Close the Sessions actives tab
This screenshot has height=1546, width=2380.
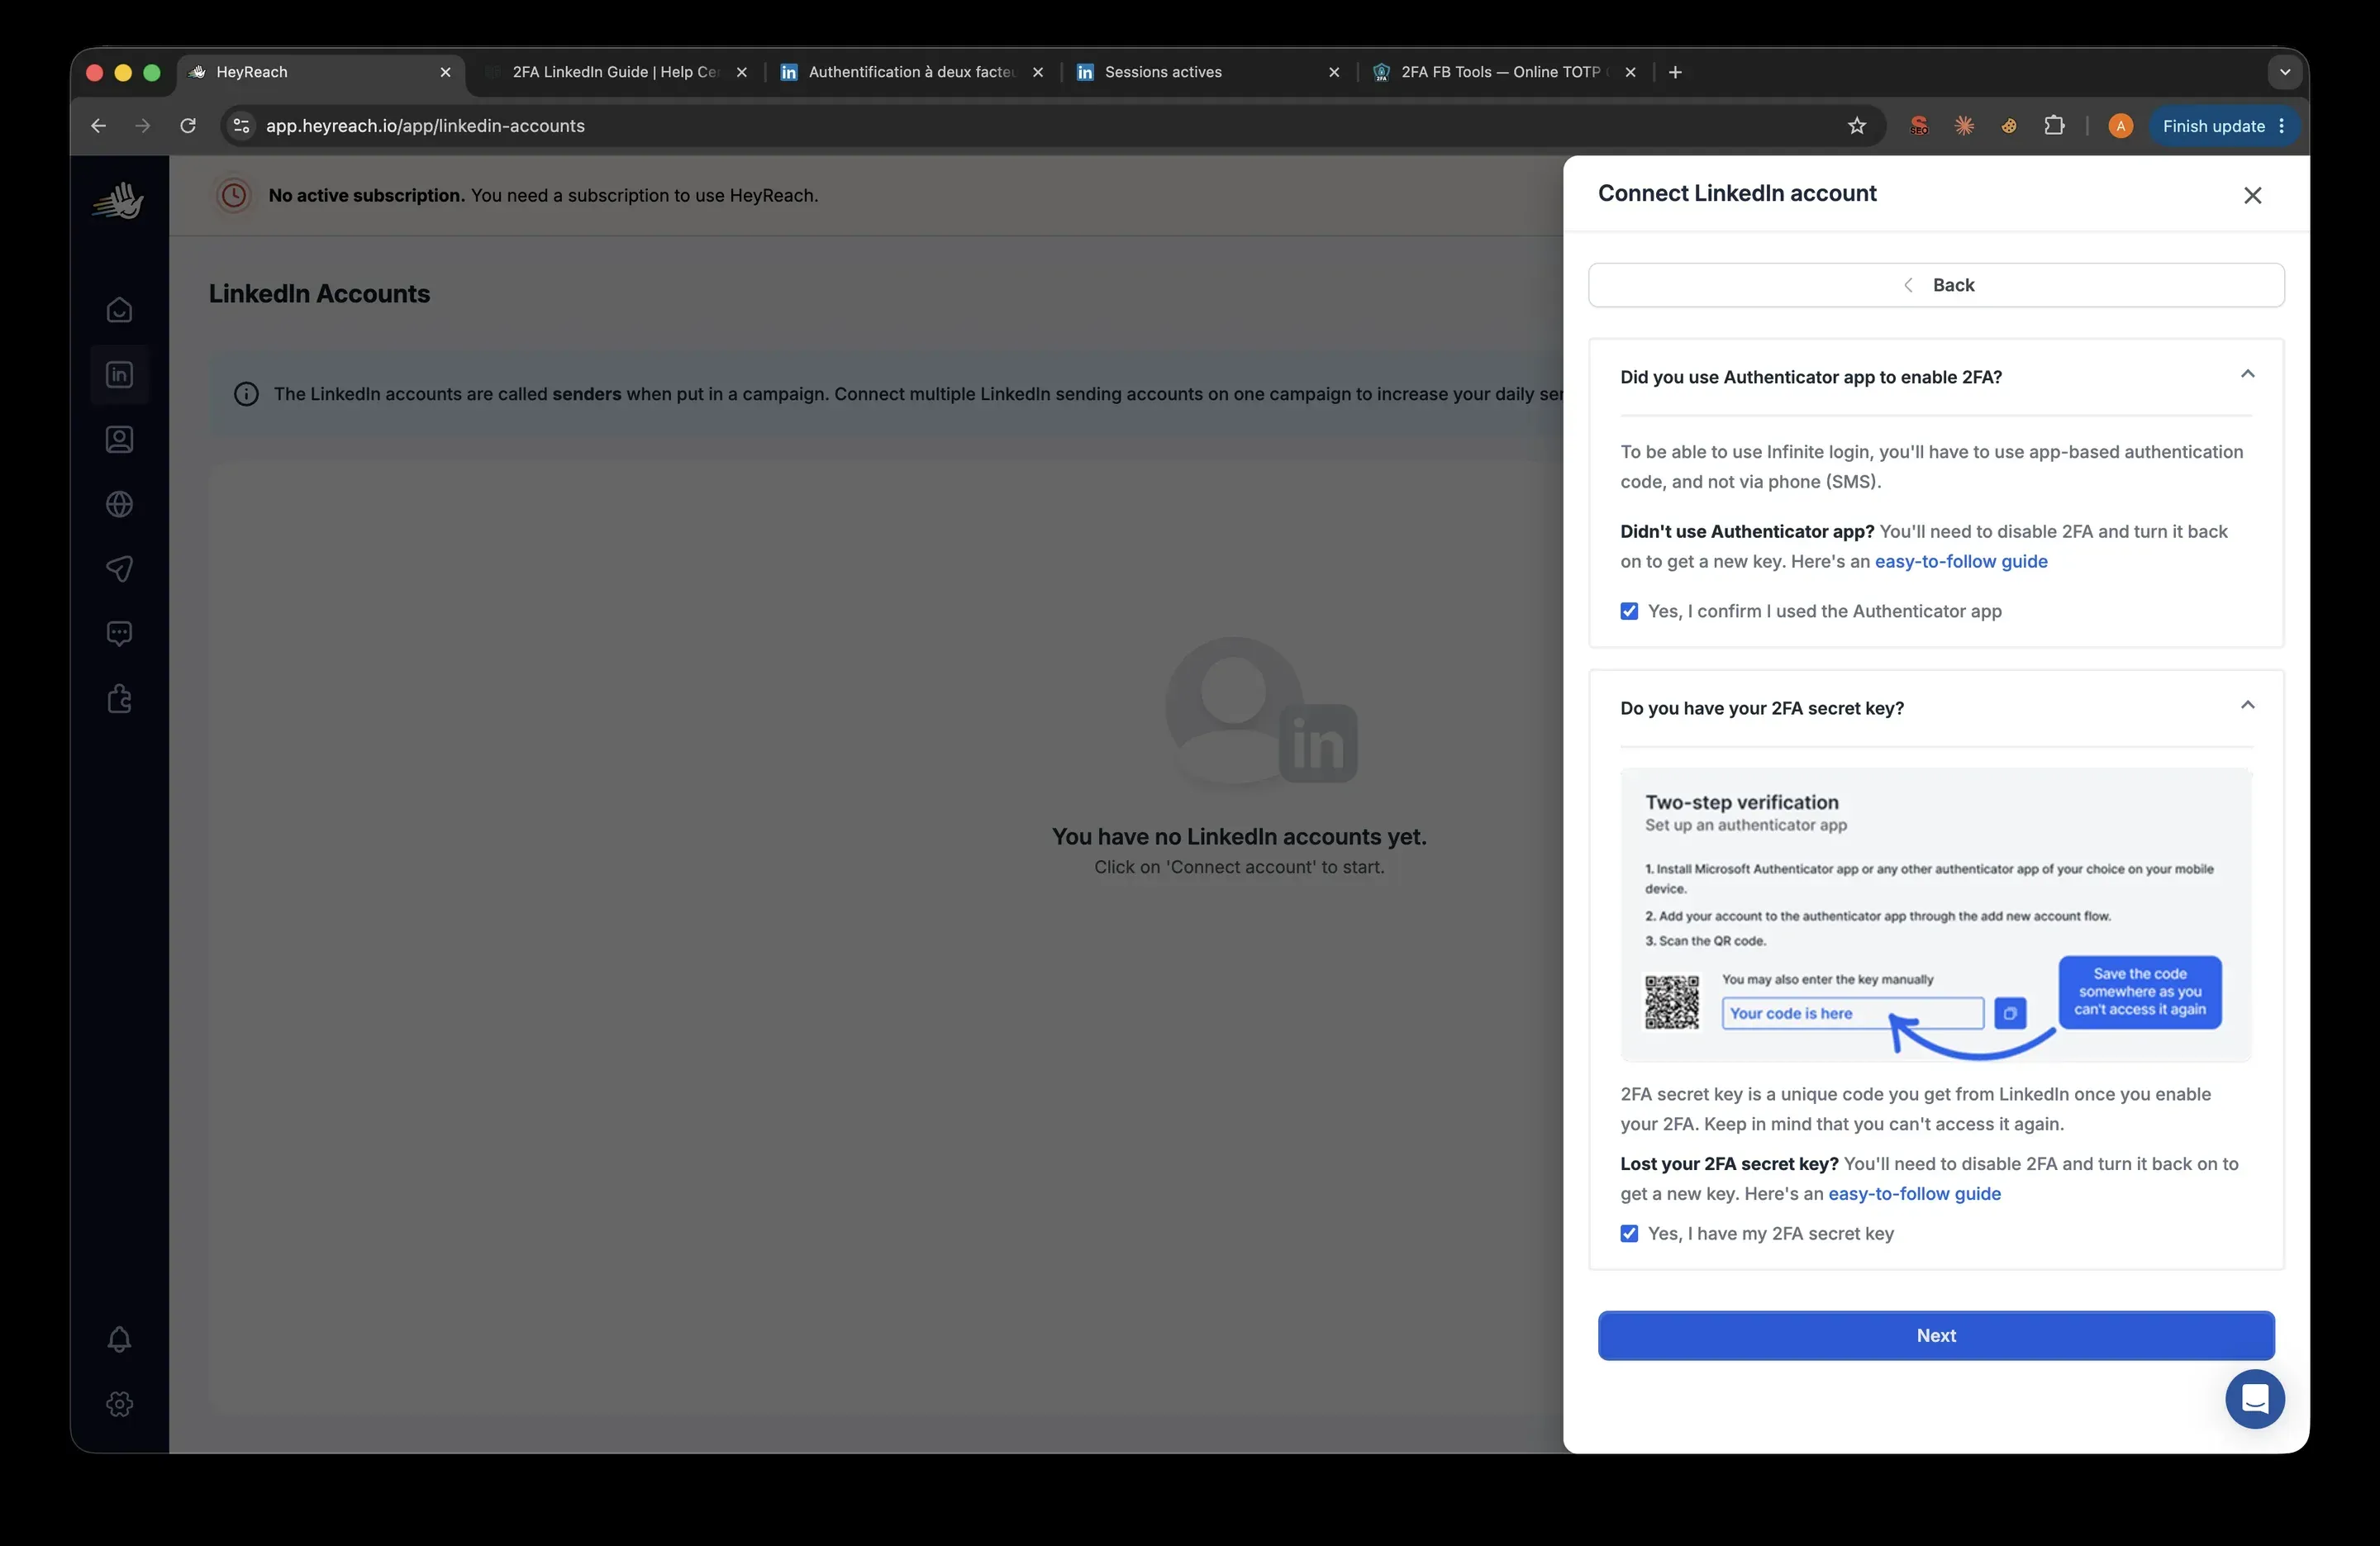click(1333, 72)
